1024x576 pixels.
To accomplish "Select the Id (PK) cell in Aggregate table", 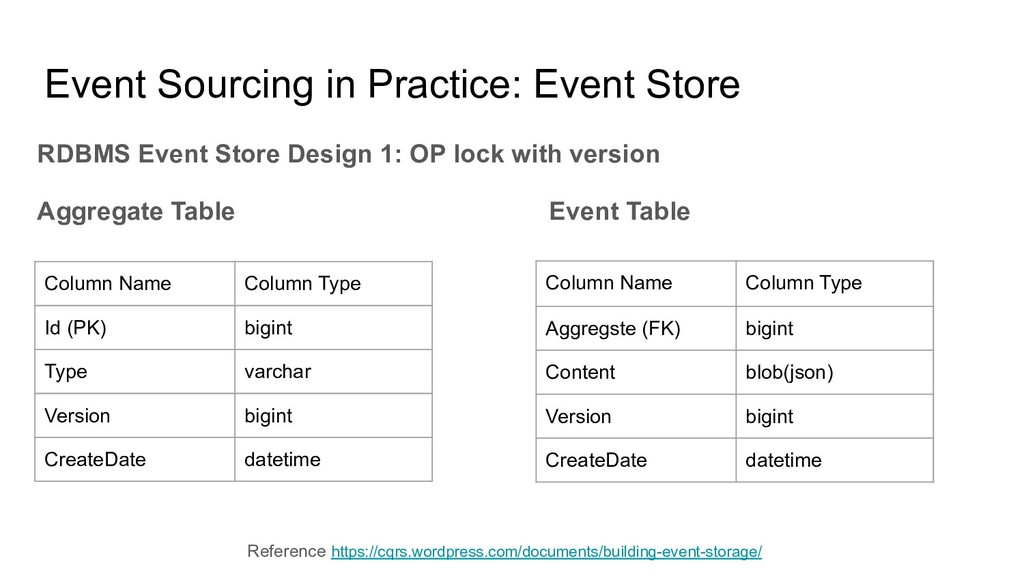I will click(135, 328).
